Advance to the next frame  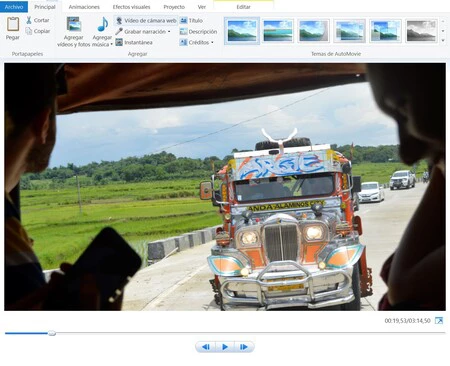(x=244, y=347)
